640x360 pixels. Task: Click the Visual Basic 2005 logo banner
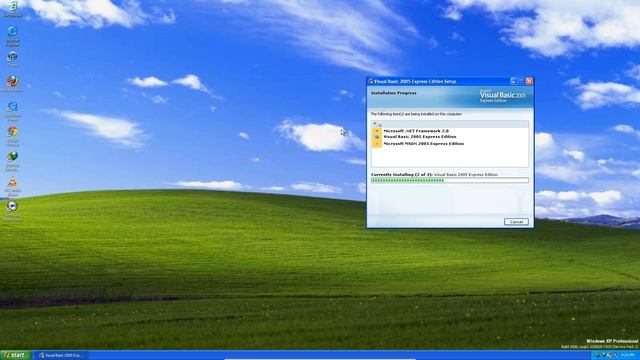coord(503,96)
